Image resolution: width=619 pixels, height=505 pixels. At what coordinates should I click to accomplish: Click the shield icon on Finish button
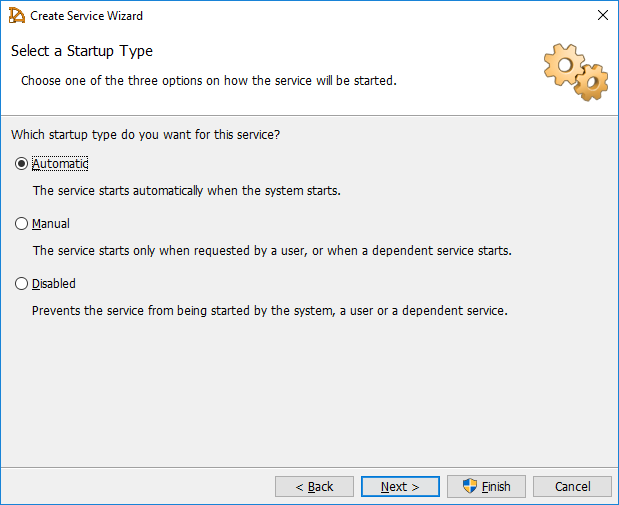pos(469,486)
